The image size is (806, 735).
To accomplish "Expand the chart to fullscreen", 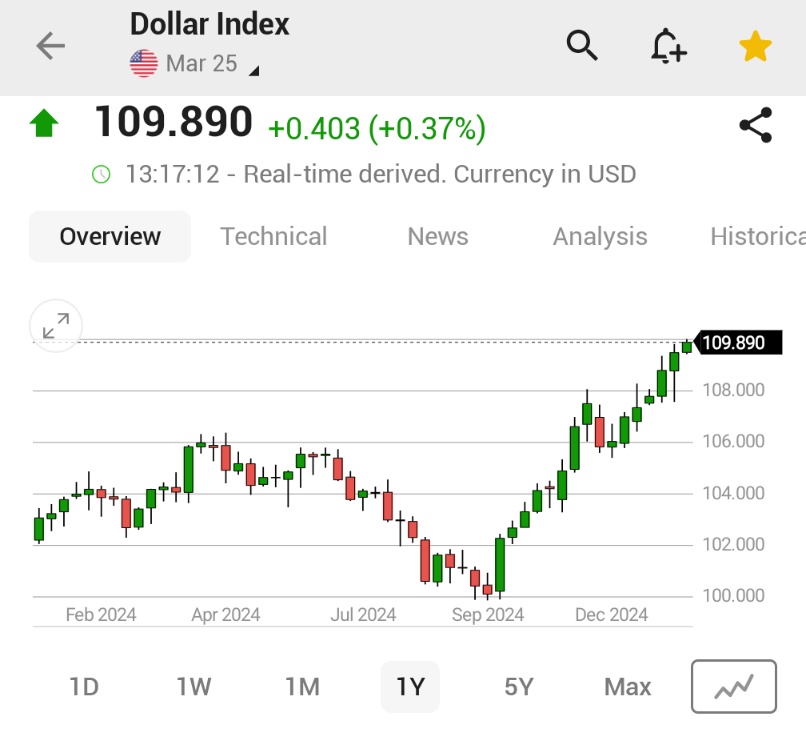I will (56, 326).
